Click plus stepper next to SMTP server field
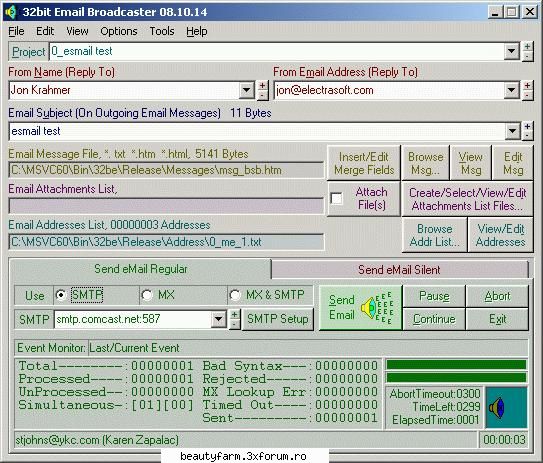This screenshot has width=543, height=463. pos(234,314)
